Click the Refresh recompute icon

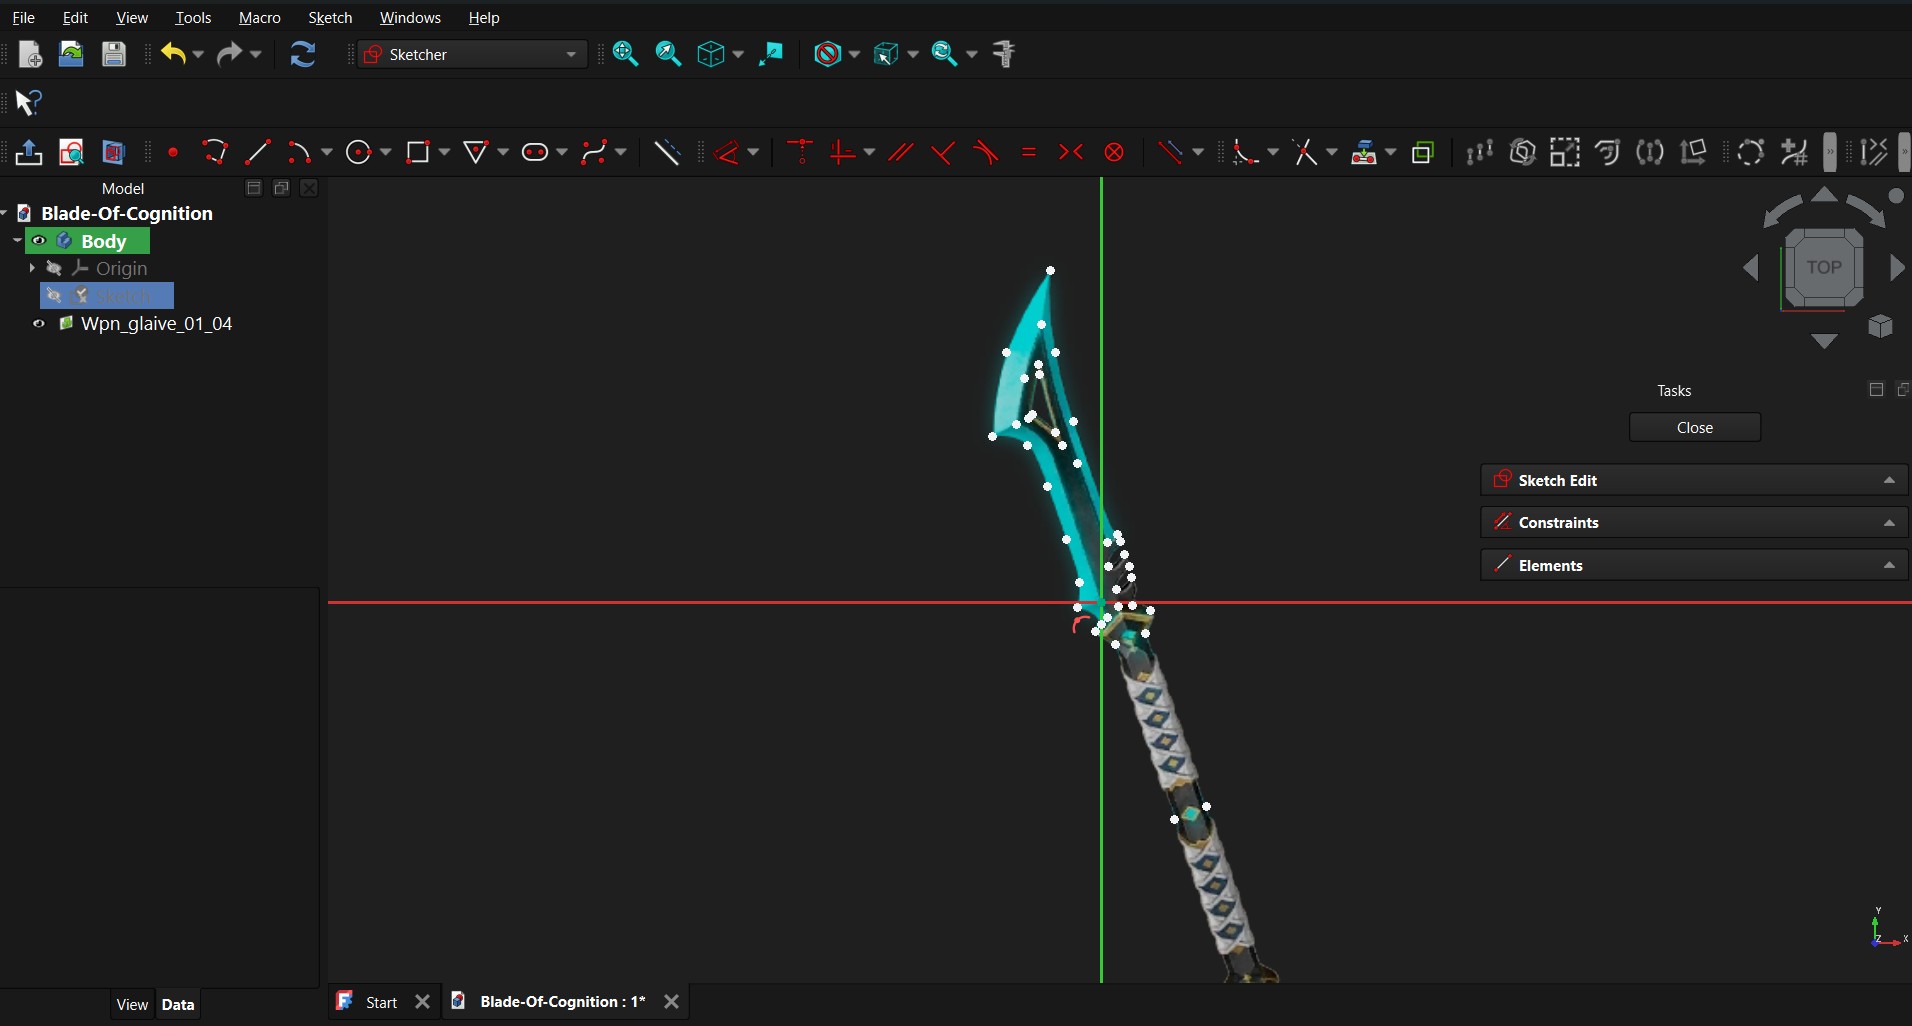tap(302, 54)
